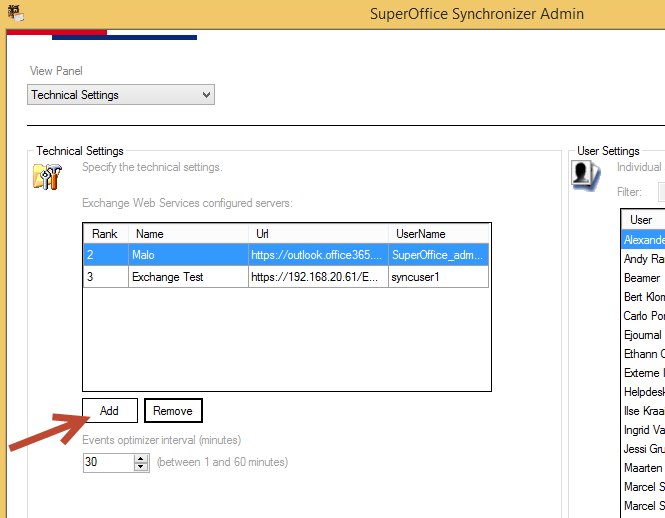
Task: Click the interval field showing 30
Action: click(109, 462)
